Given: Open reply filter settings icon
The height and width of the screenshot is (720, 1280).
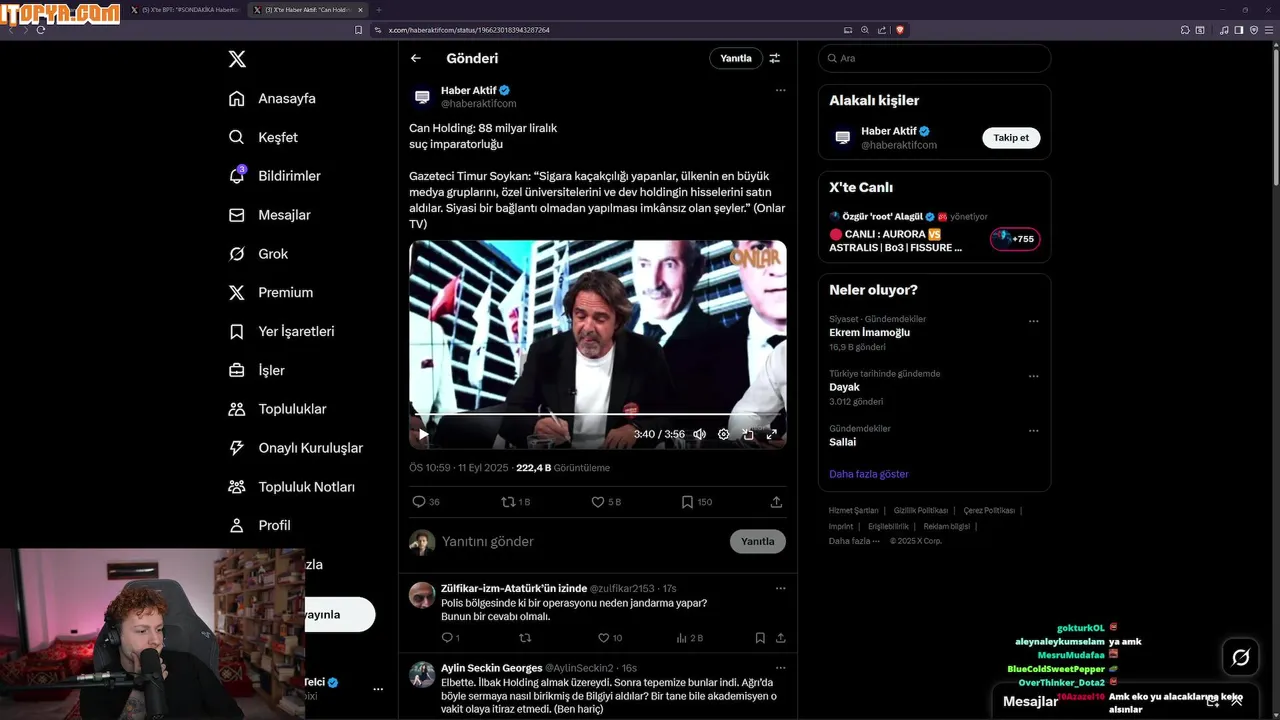Looking at the screenshot, I should [x=774, y=58].
